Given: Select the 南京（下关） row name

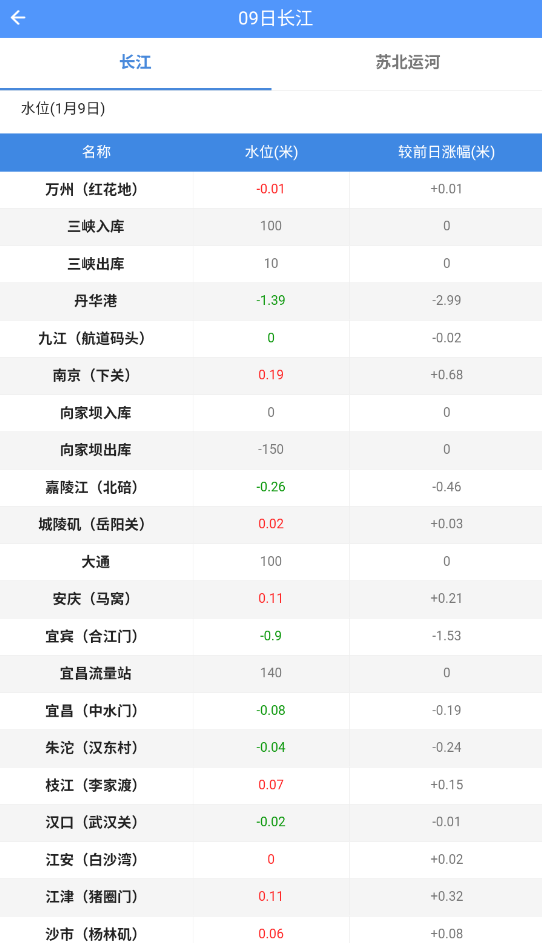Looking at the screenshot, I should (x=92, y=376).
